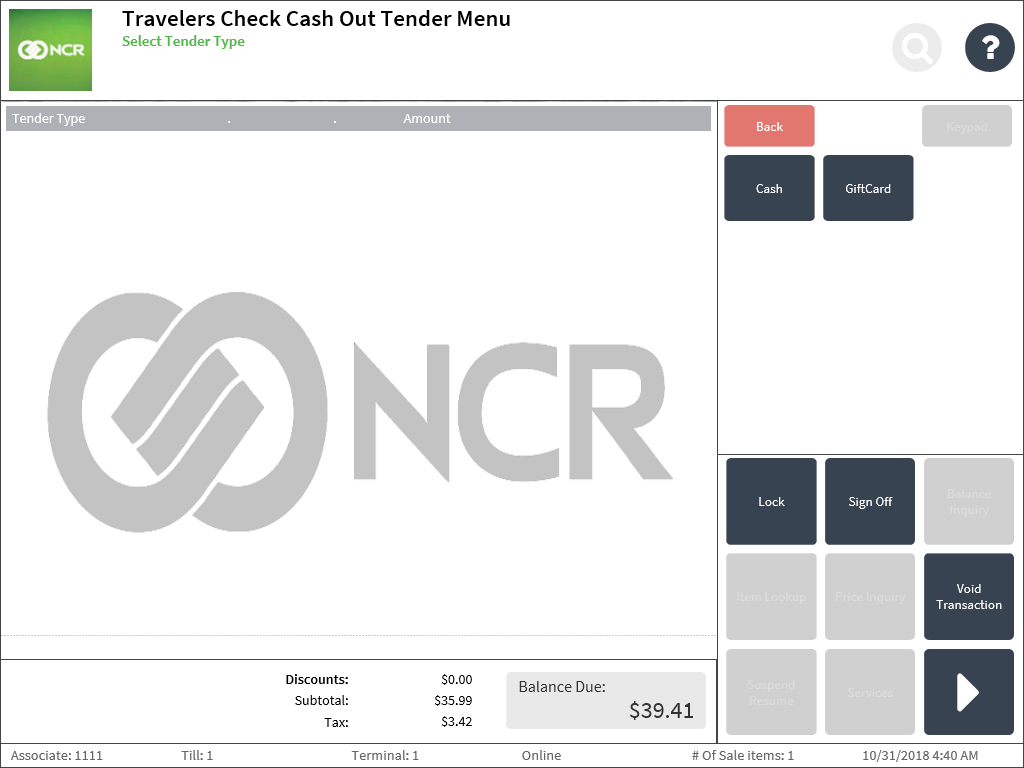Image resolution: width=1024 pixels, height=768 pixels.
Task: Click the Price Inquiry button
Action: pos(870,597)
